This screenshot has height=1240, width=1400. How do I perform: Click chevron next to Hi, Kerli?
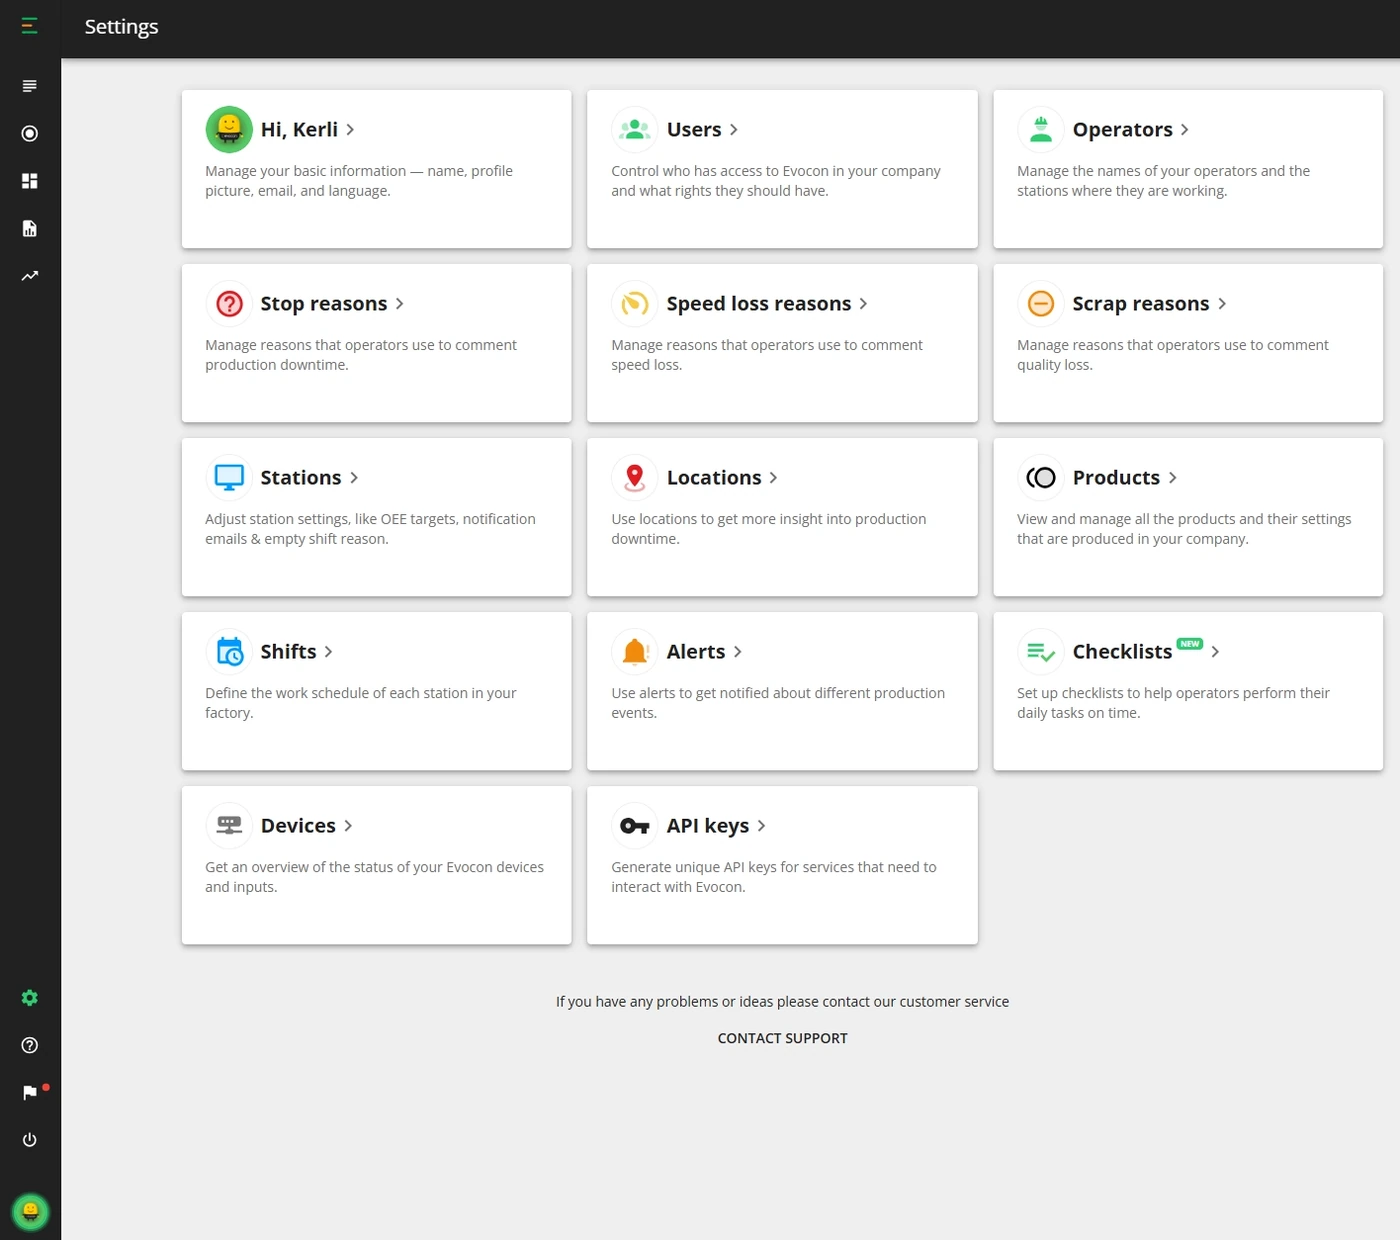[x=350, y=130]
